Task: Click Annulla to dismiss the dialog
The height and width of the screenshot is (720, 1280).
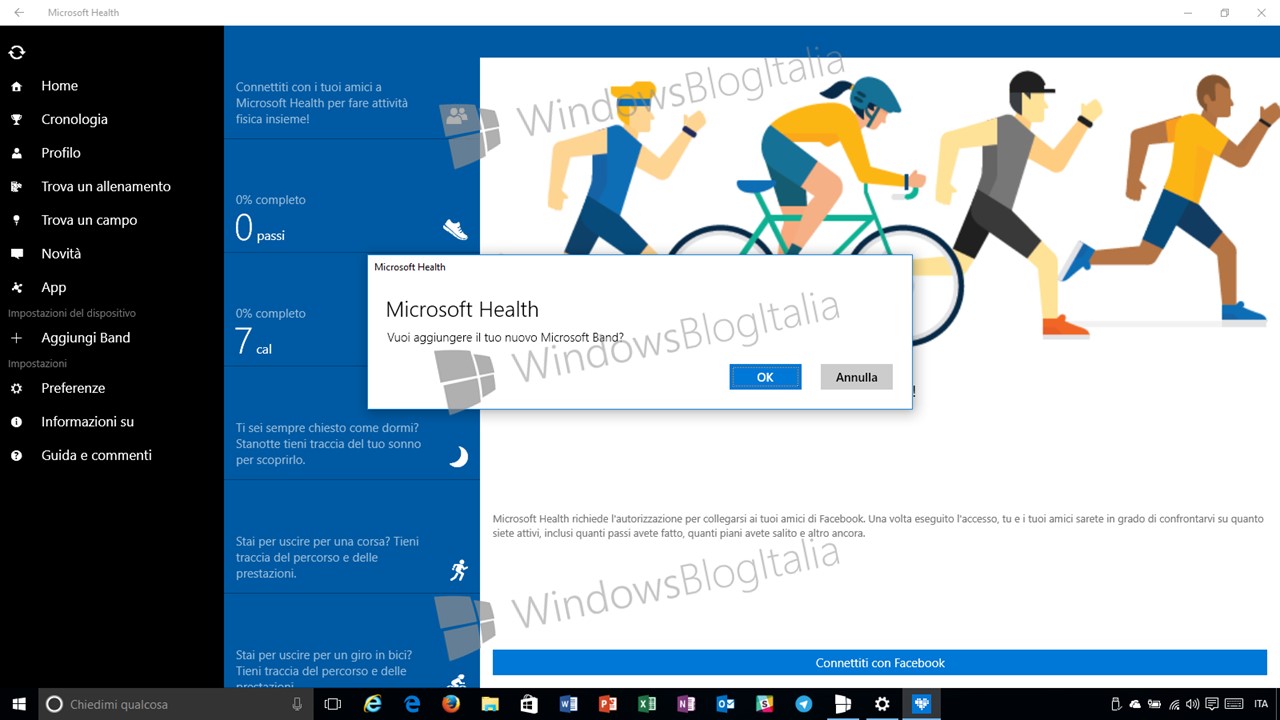Action: tap(856, 377)
